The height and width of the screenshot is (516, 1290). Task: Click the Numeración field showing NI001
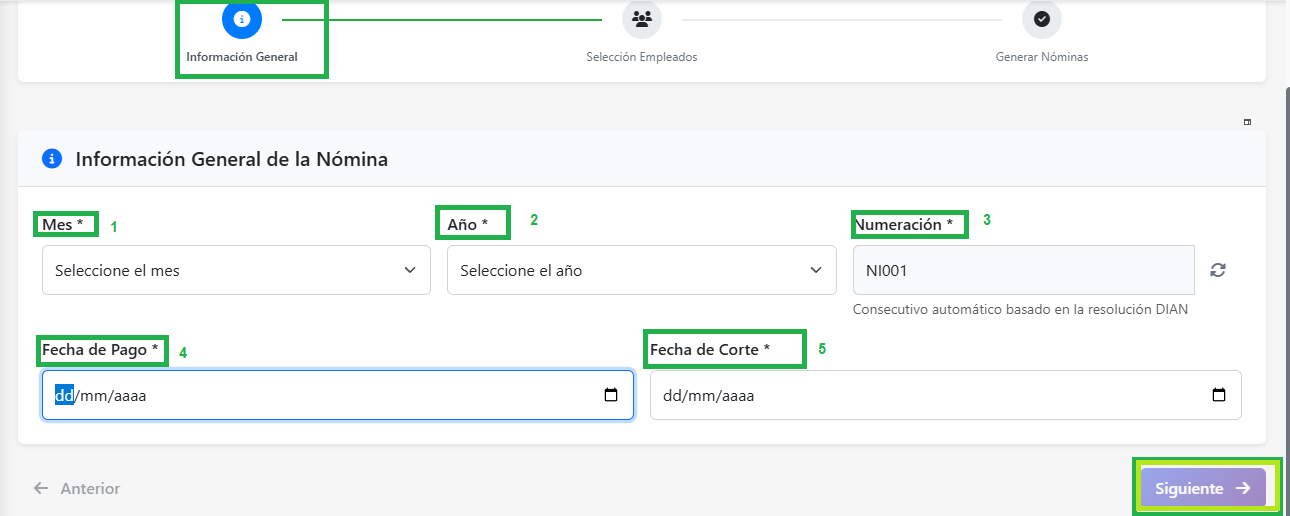[1023, 270]
